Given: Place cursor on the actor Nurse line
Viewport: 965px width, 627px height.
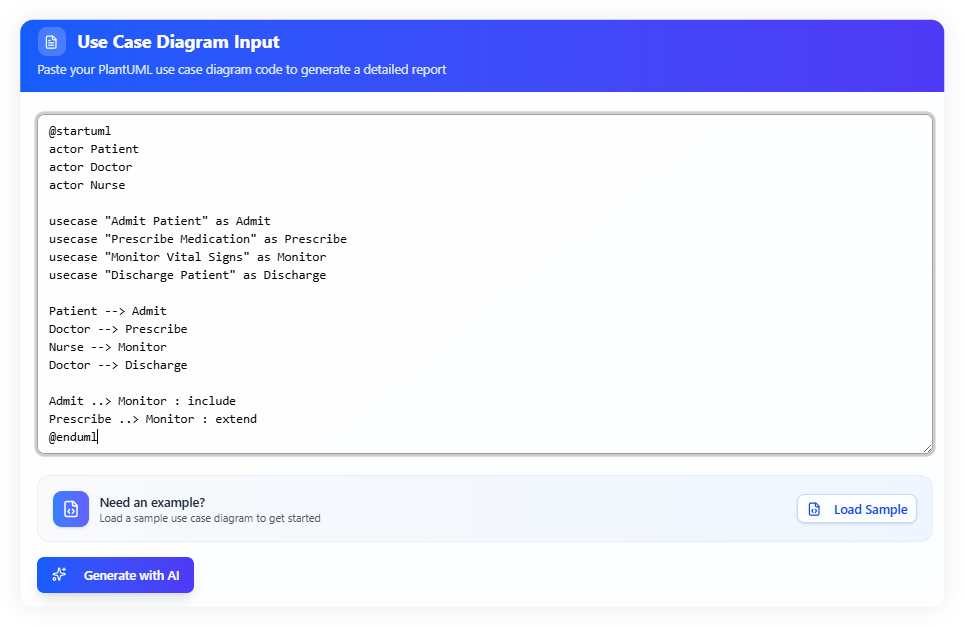Looking at the screenshot, I should tap(87, 185).
